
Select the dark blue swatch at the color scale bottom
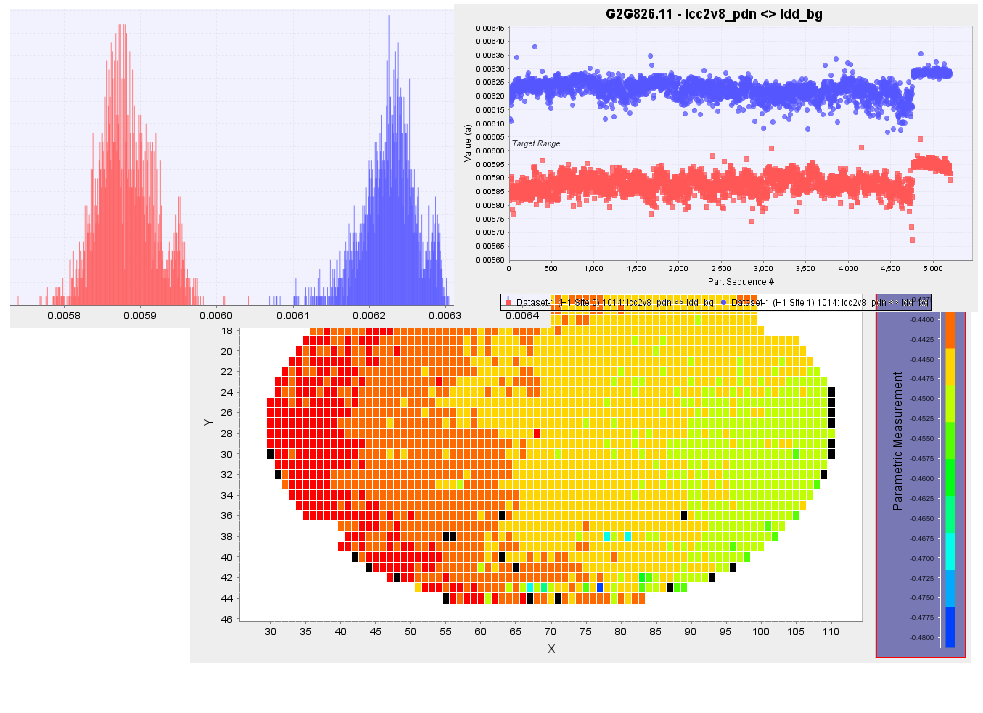[950, 626]
